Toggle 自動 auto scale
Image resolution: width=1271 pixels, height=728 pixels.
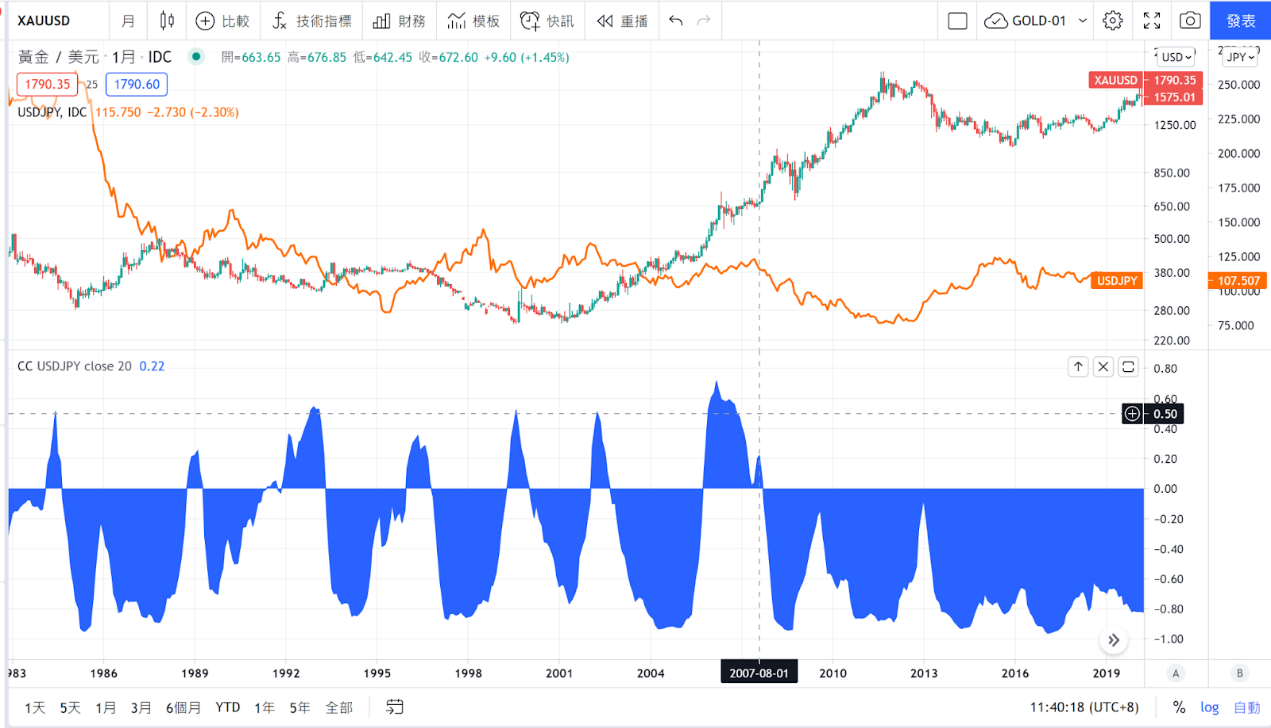[x=1246, y=707]
